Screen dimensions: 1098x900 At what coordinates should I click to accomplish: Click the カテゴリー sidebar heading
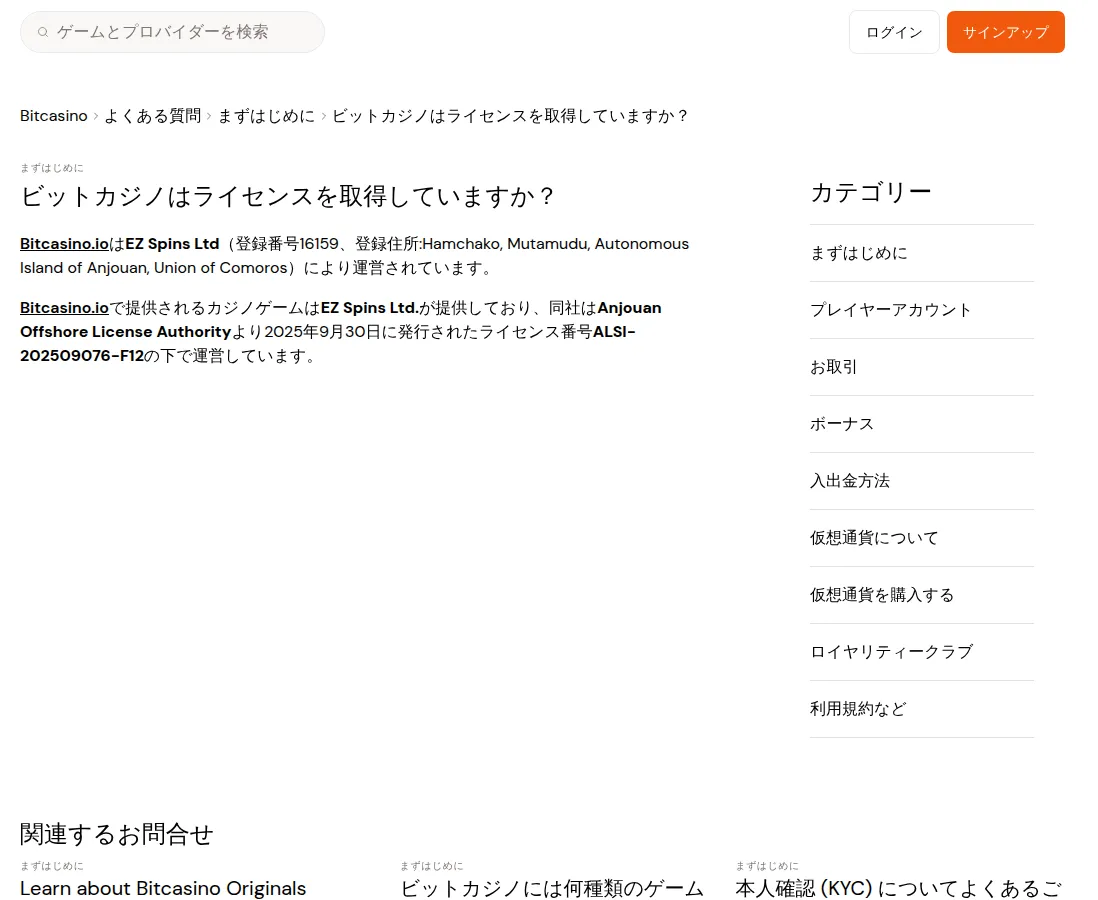tap(871, 192)
